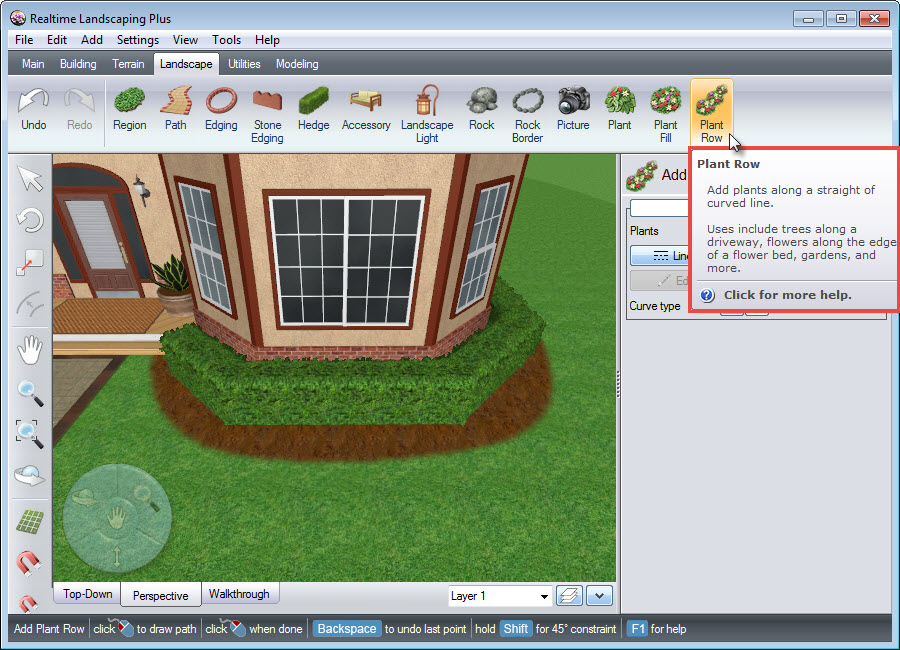The width and height of the screenshot is (900, 650).
Task: Switch to the Main tab
Action: click(33, 64)
